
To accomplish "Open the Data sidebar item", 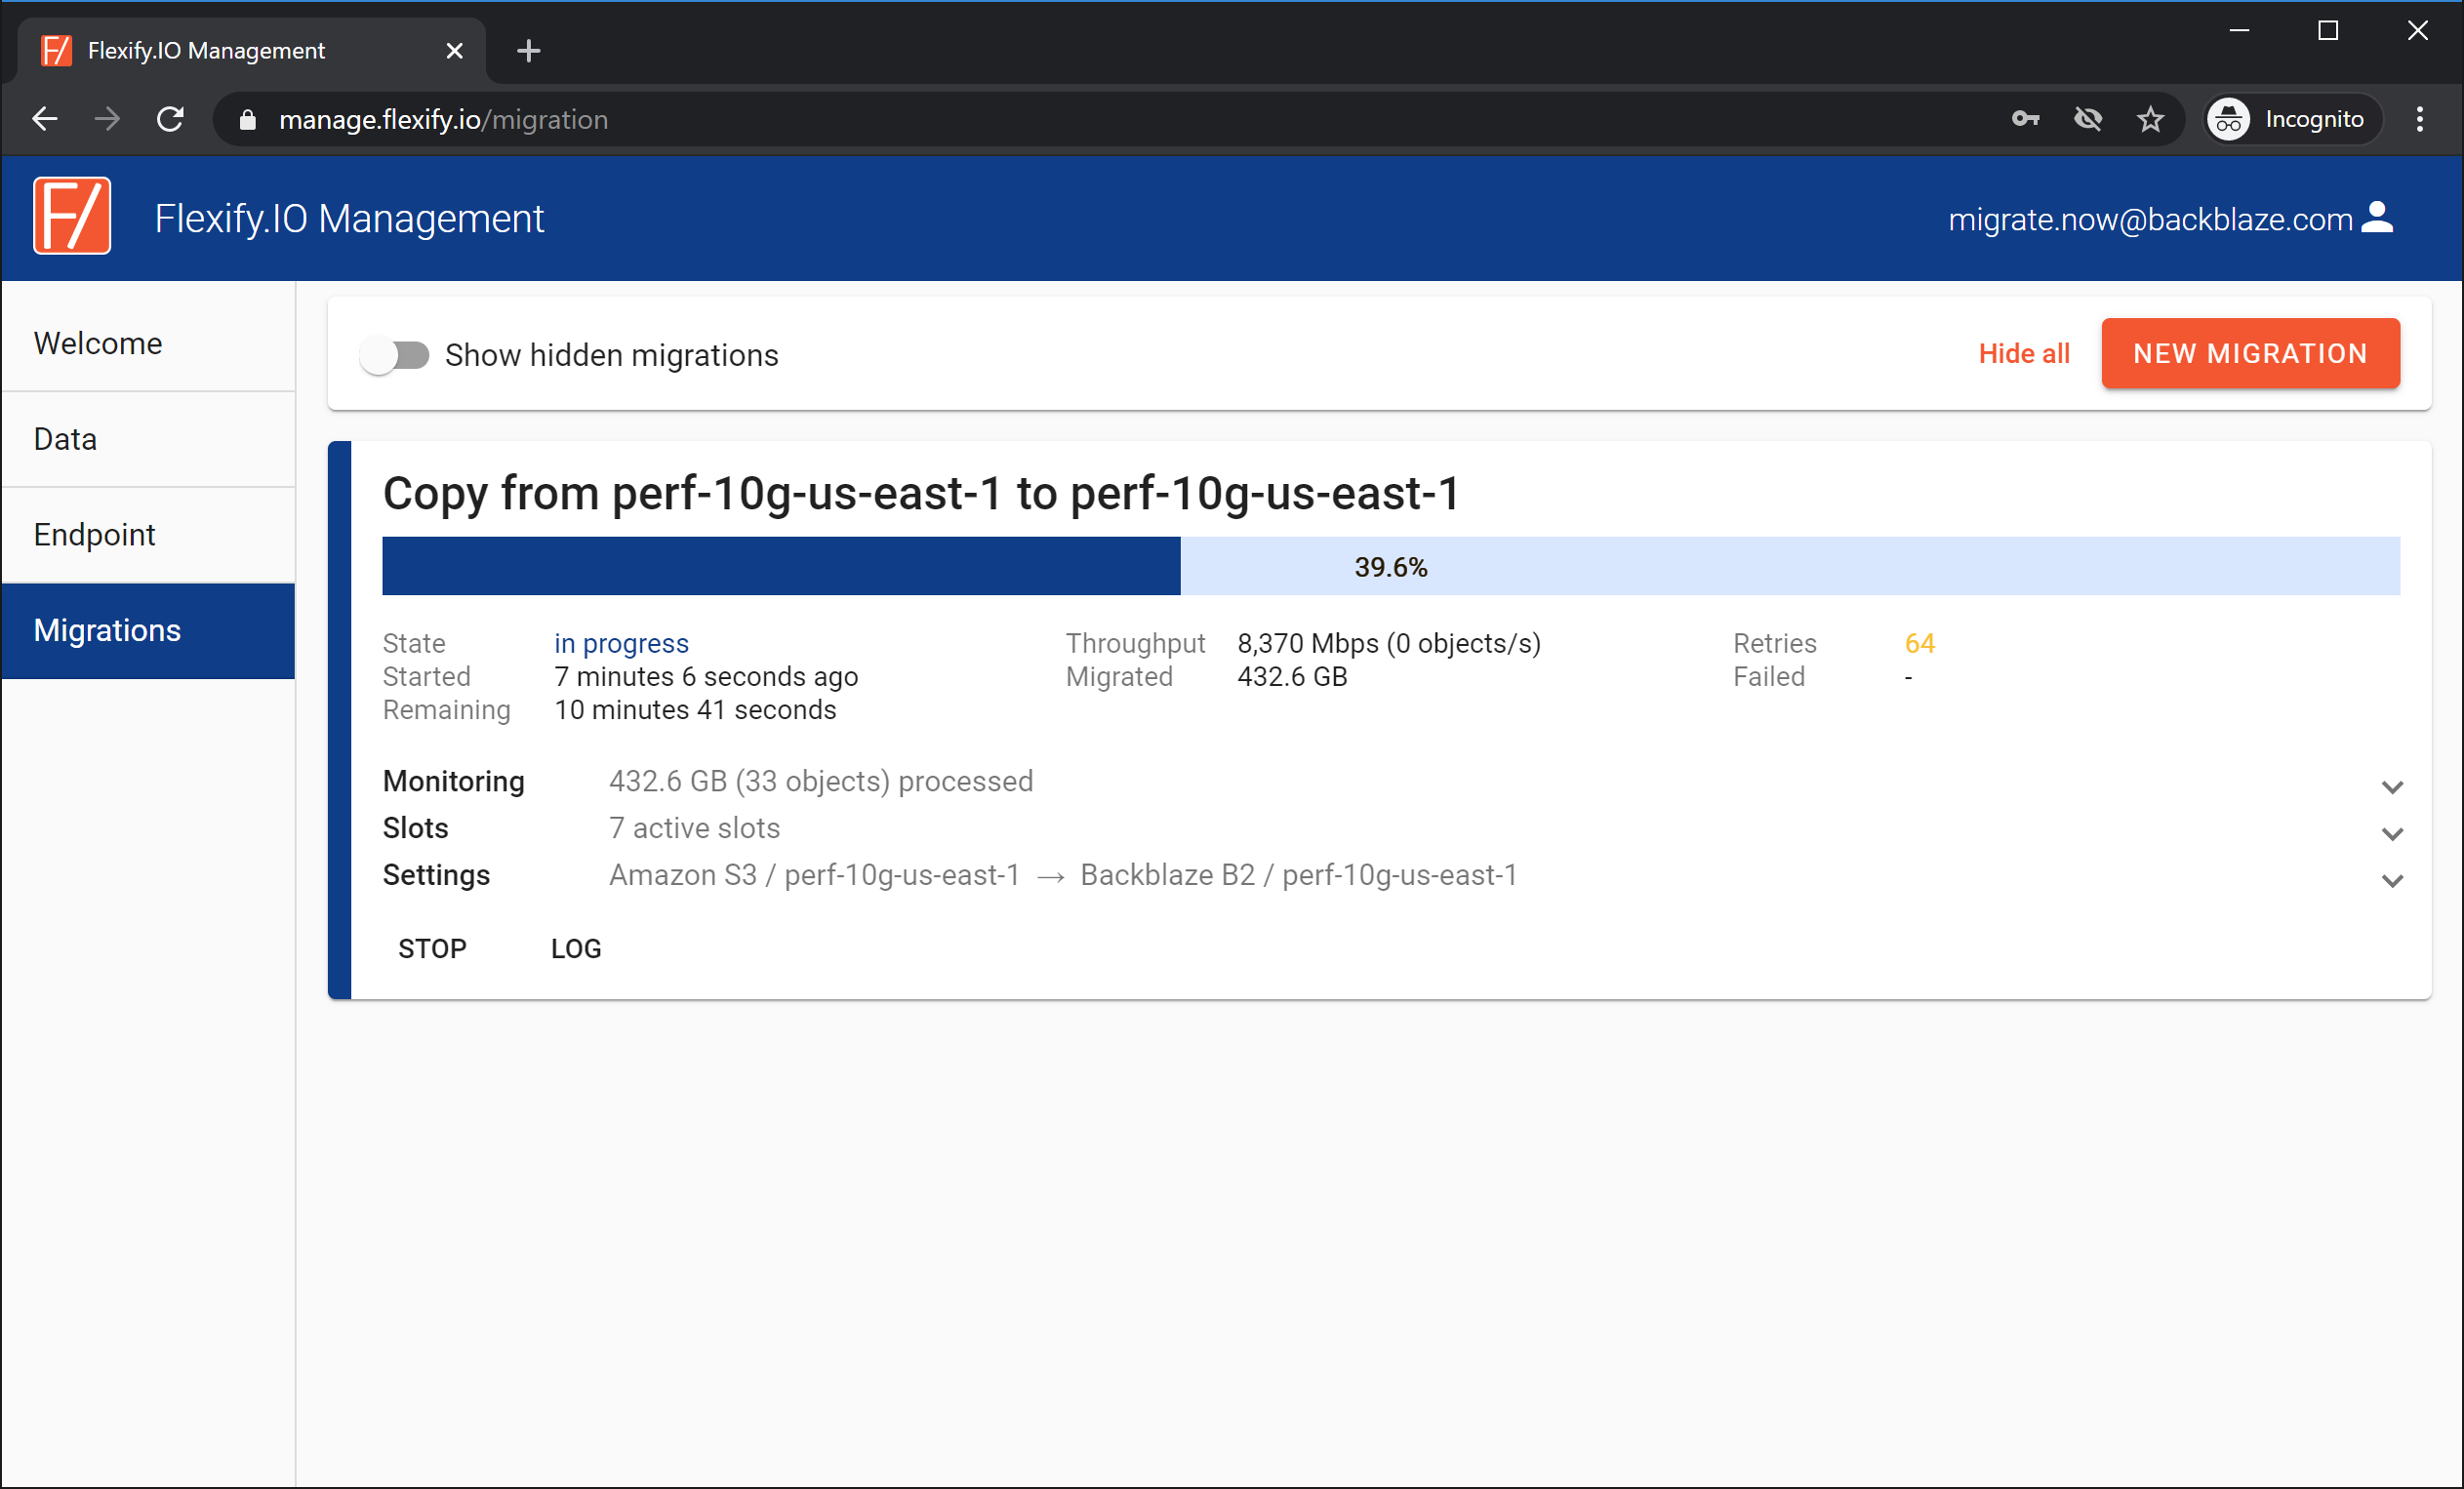I will (148, 439).
